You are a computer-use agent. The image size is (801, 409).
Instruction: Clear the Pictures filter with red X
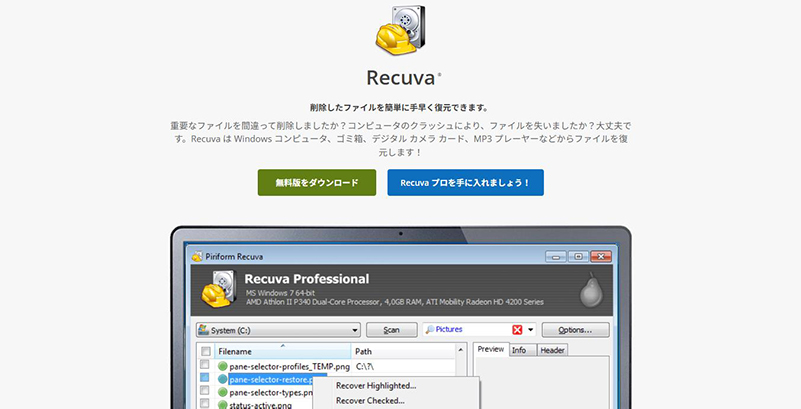pos(517,330)
